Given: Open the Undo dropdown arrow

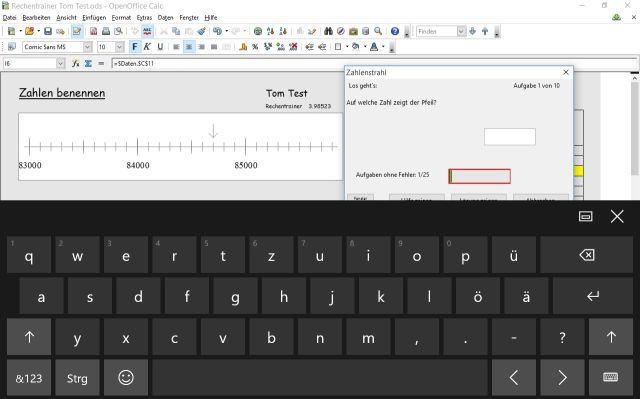Looking at the screenshot, I should 227,31.
